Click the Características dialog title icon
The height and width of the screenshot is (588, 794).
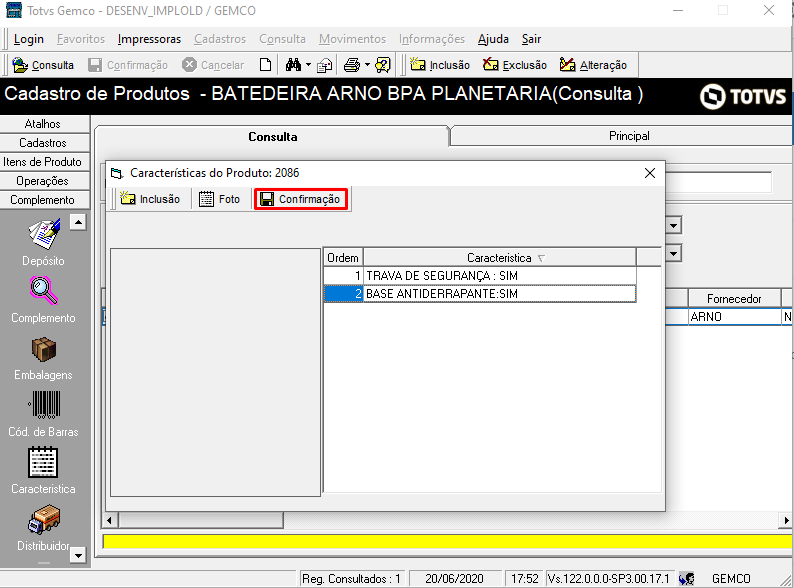117,173
